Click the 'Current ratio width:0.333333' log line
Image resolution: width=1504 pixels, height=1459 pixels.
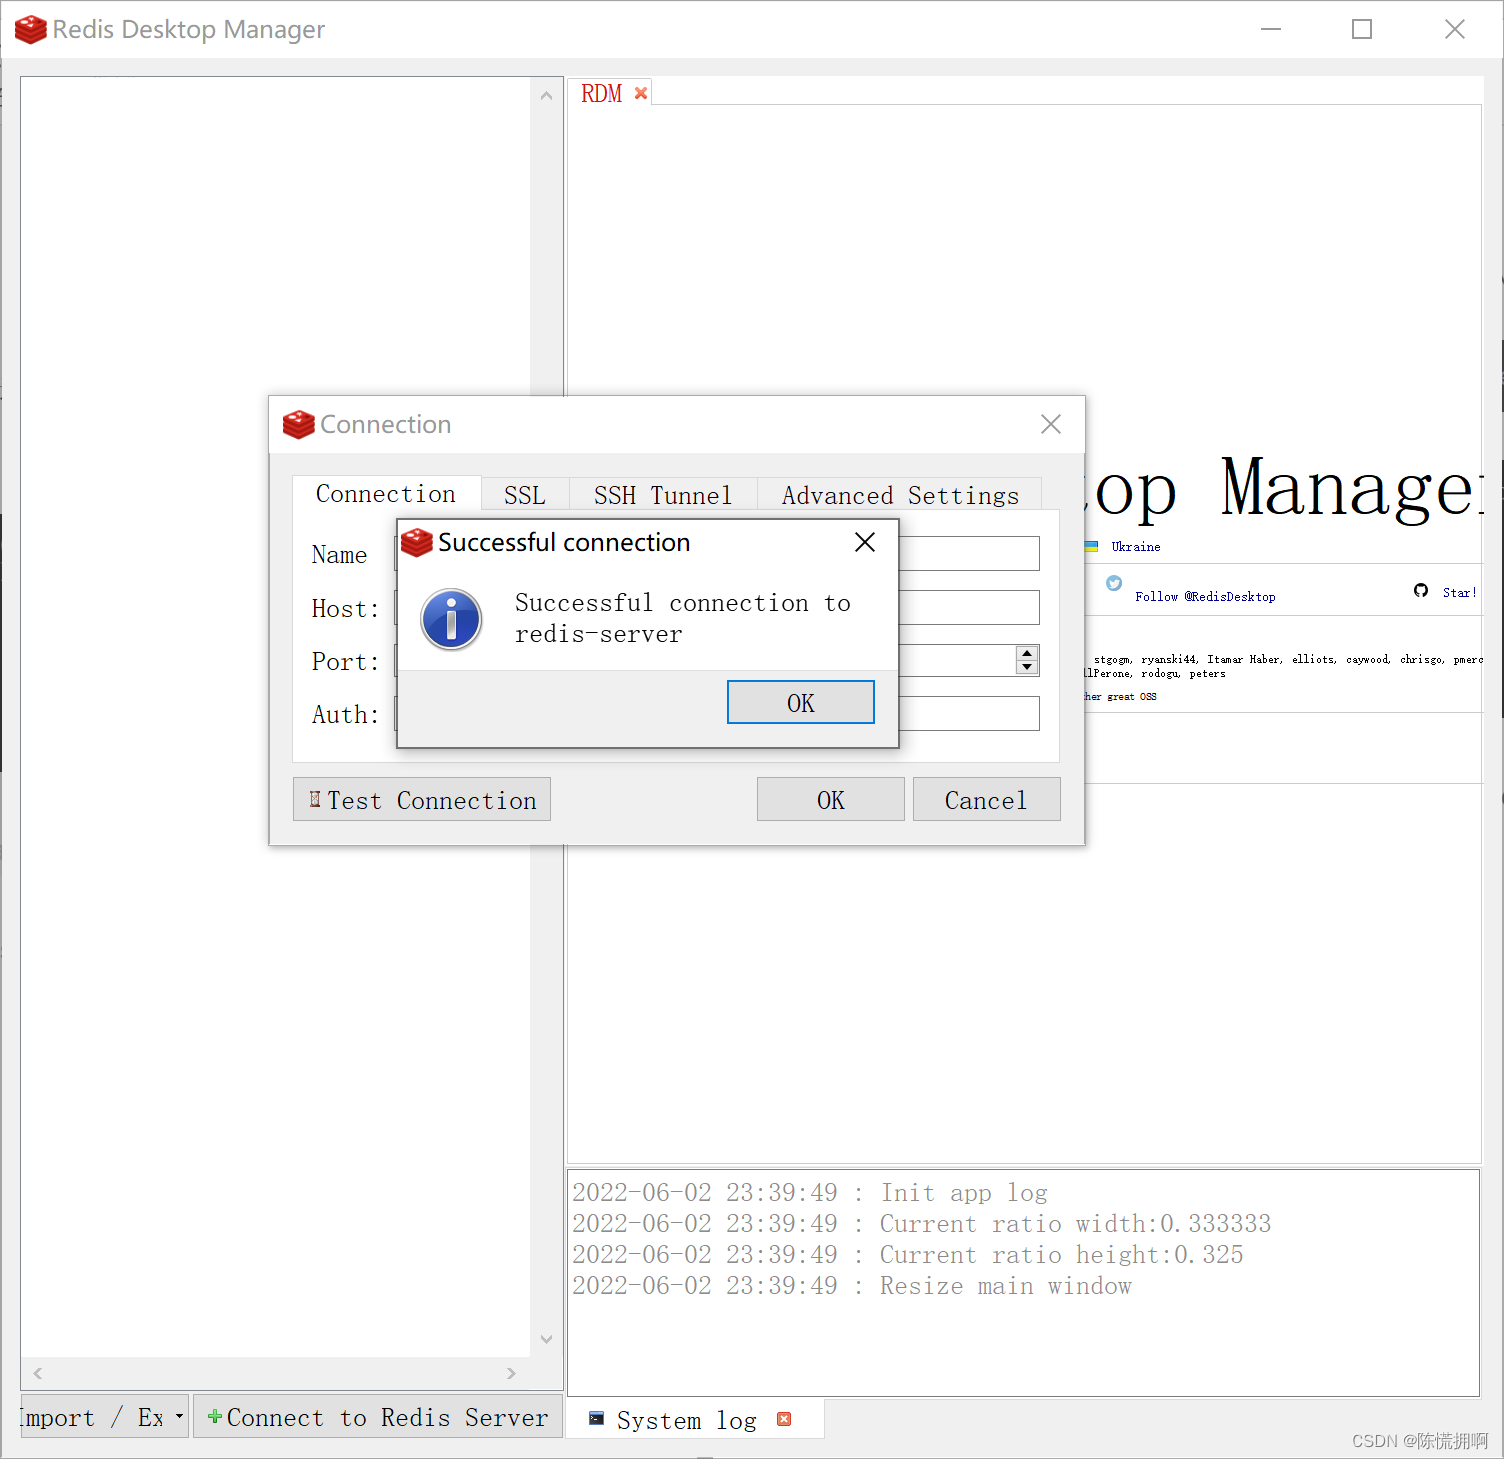(x=921, y=1224)
